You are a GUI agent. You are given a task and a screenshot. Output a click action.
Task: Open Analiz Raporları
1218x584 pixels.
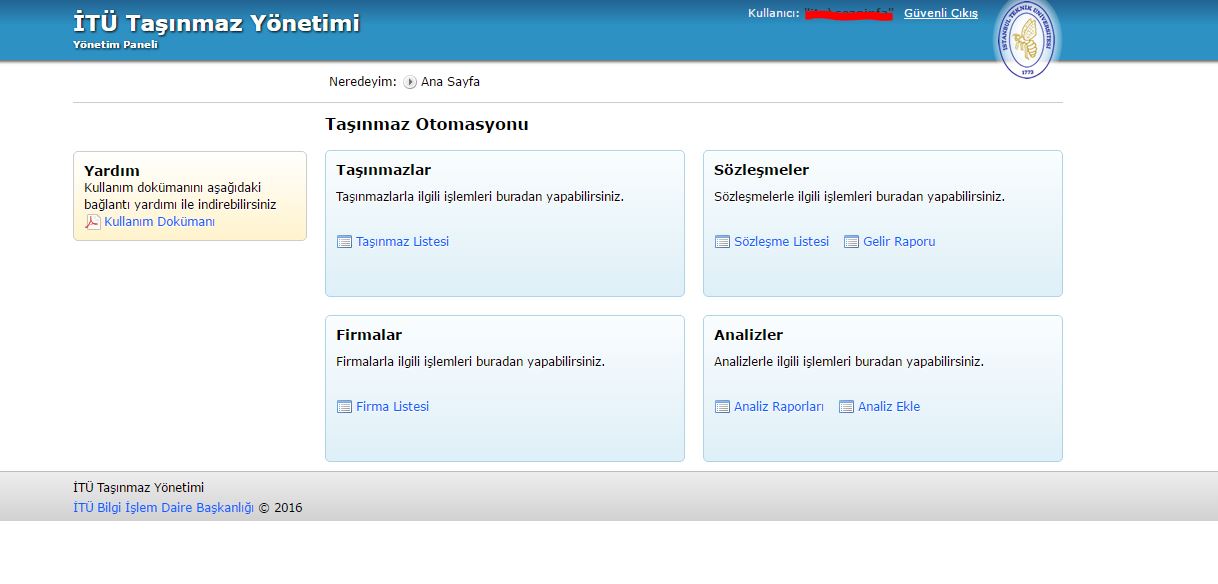tap(779, 407)
